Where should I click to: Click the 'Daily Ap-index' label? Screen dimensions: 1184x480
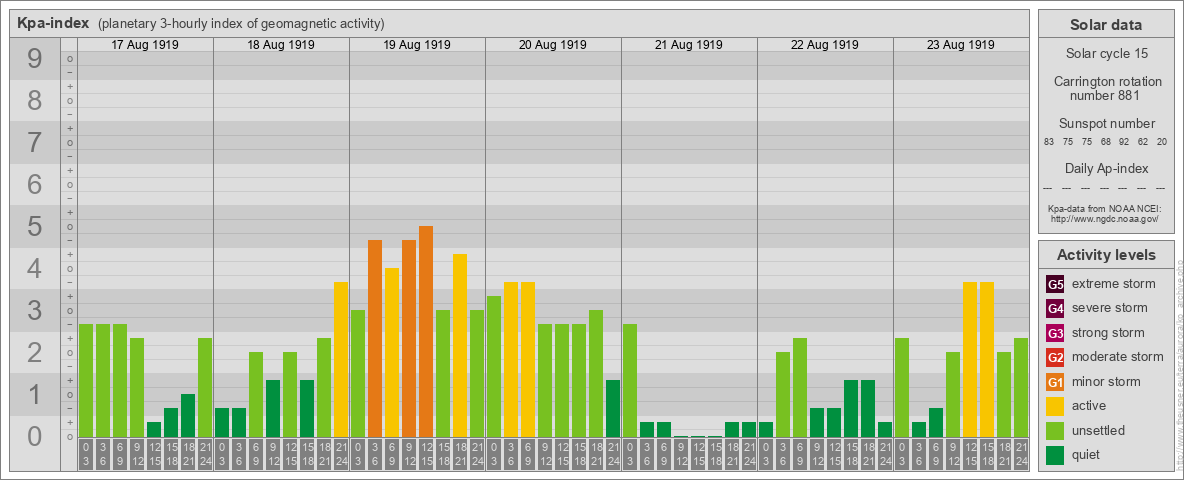1105,168
